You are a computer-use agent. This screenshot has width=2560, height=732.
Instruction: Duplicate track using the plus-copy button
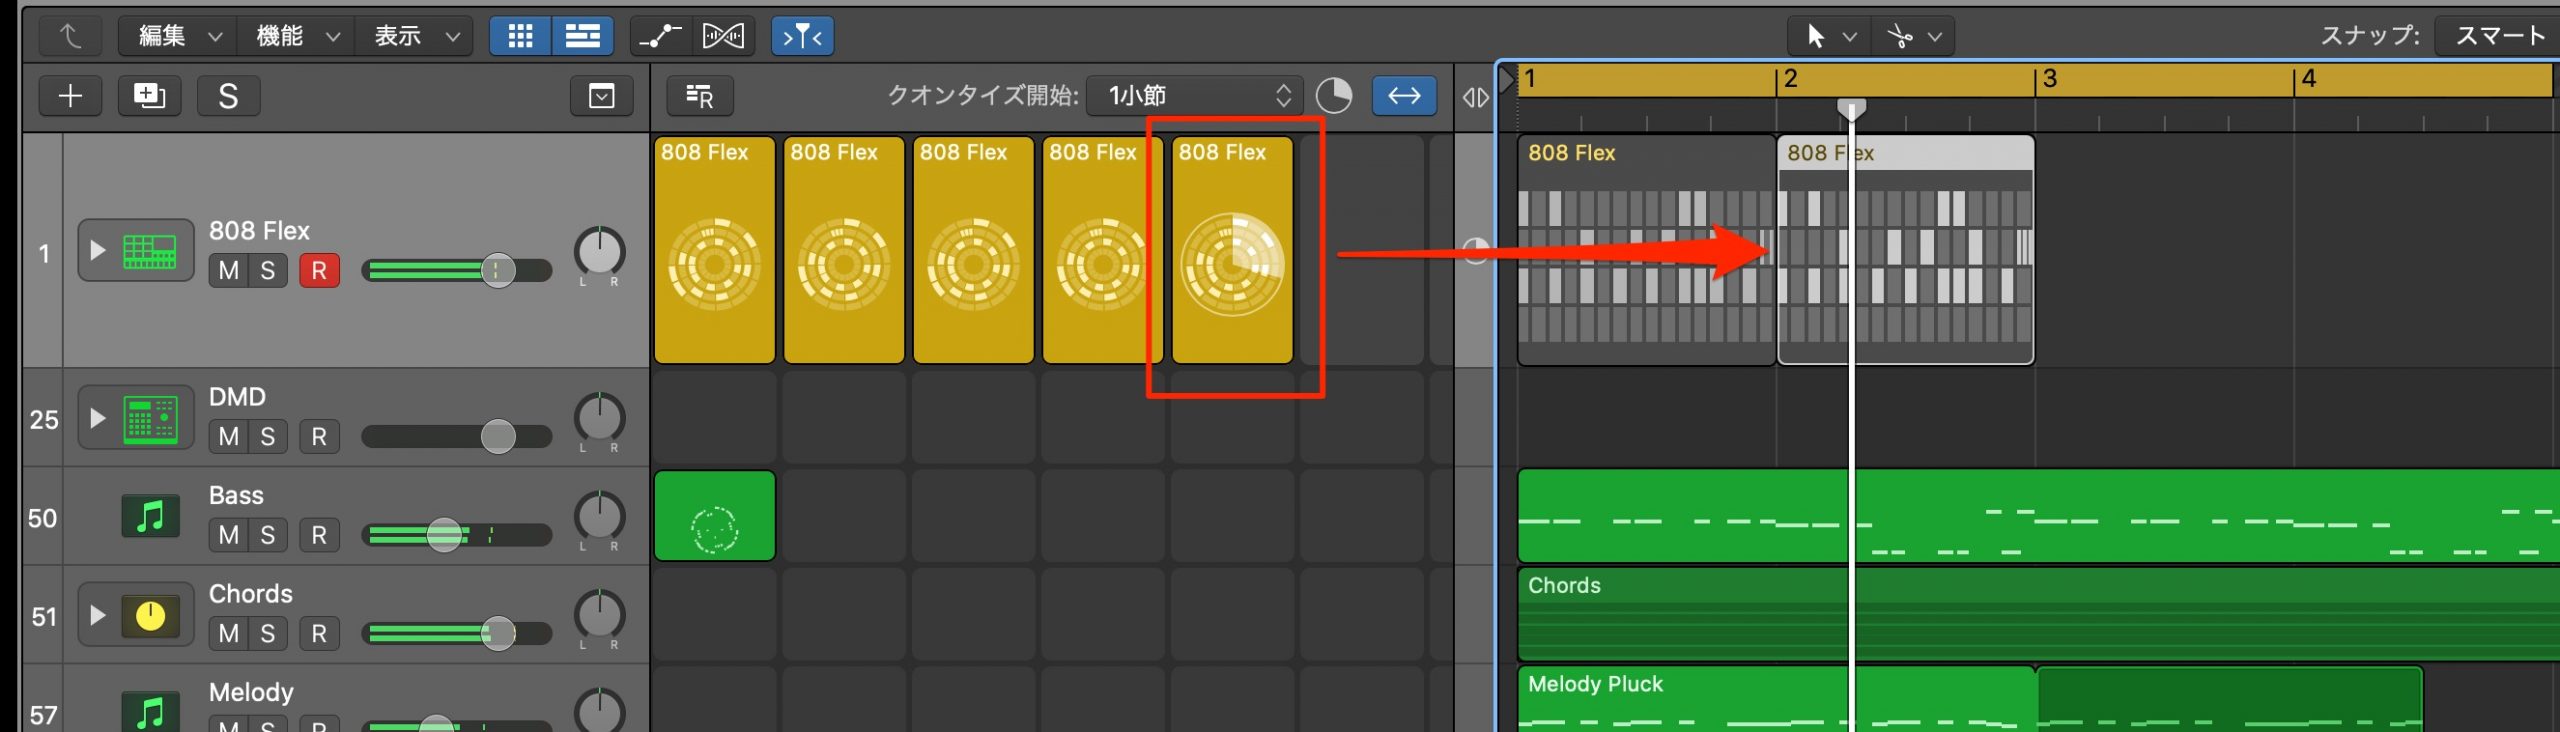point(149,96)
